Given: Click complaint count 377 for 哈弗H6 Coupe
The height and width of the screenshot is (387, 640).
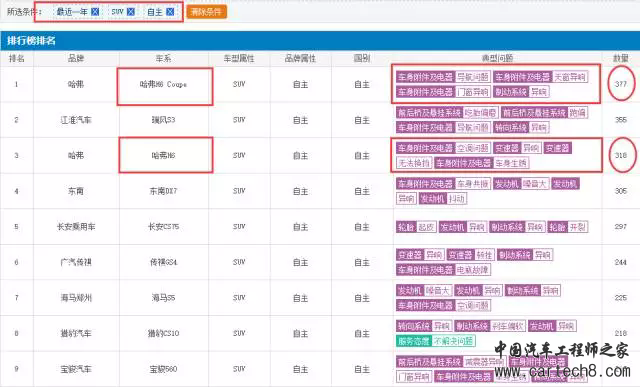Looking at the screenshot, I should (x=620, y=84).
